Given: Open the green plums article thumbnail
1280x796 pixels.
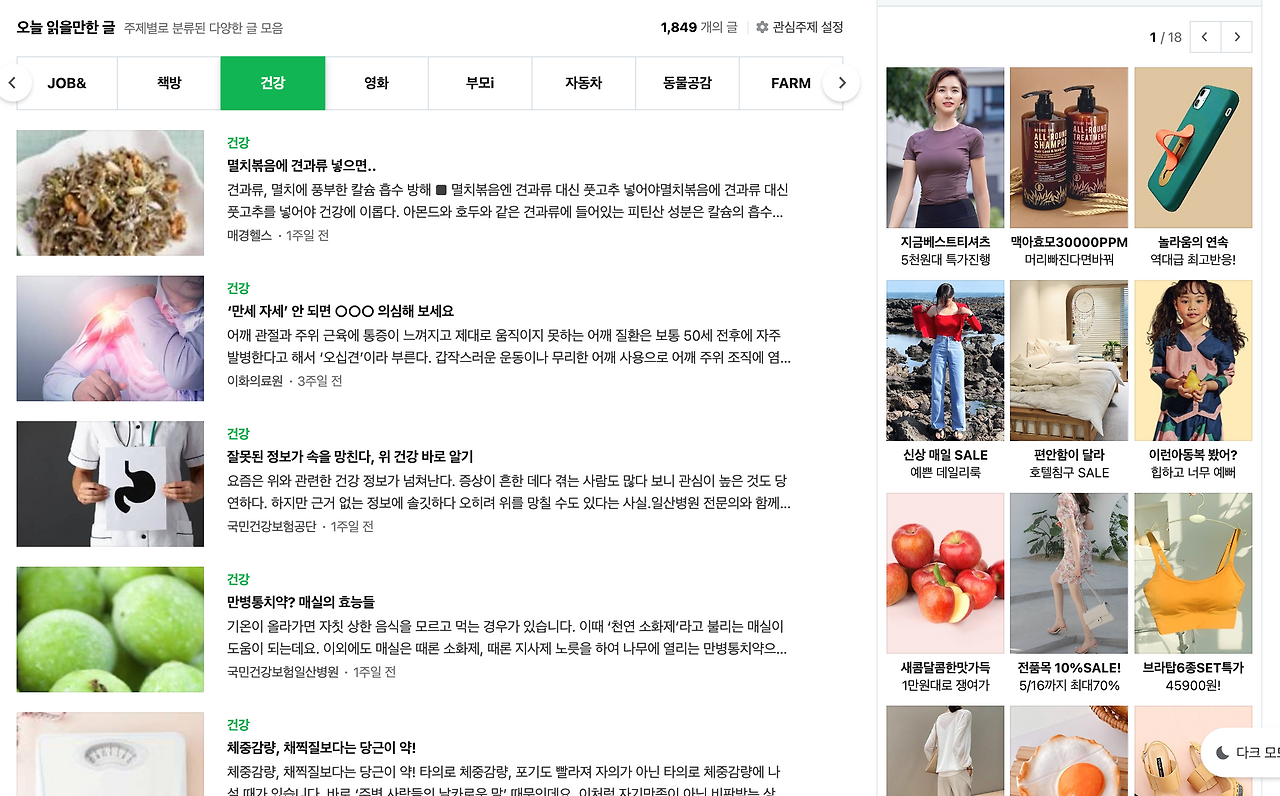Looking at the screenshot, I should click(x=110, y=630).
